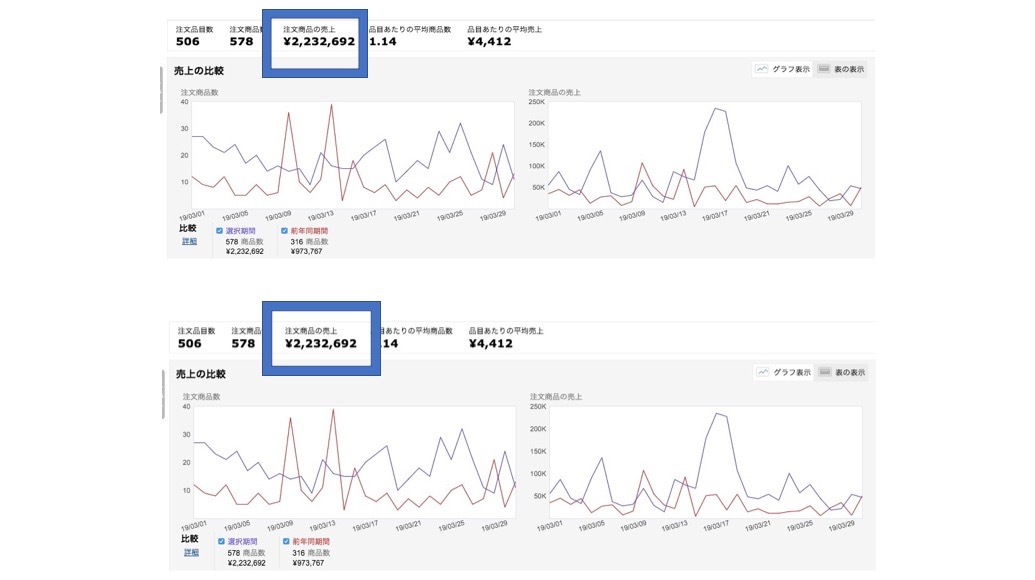The width and height of the screenshot is (1035, 580).
Task: Open 詳細 link in lower comparison section
Action: tap(190, 552)
